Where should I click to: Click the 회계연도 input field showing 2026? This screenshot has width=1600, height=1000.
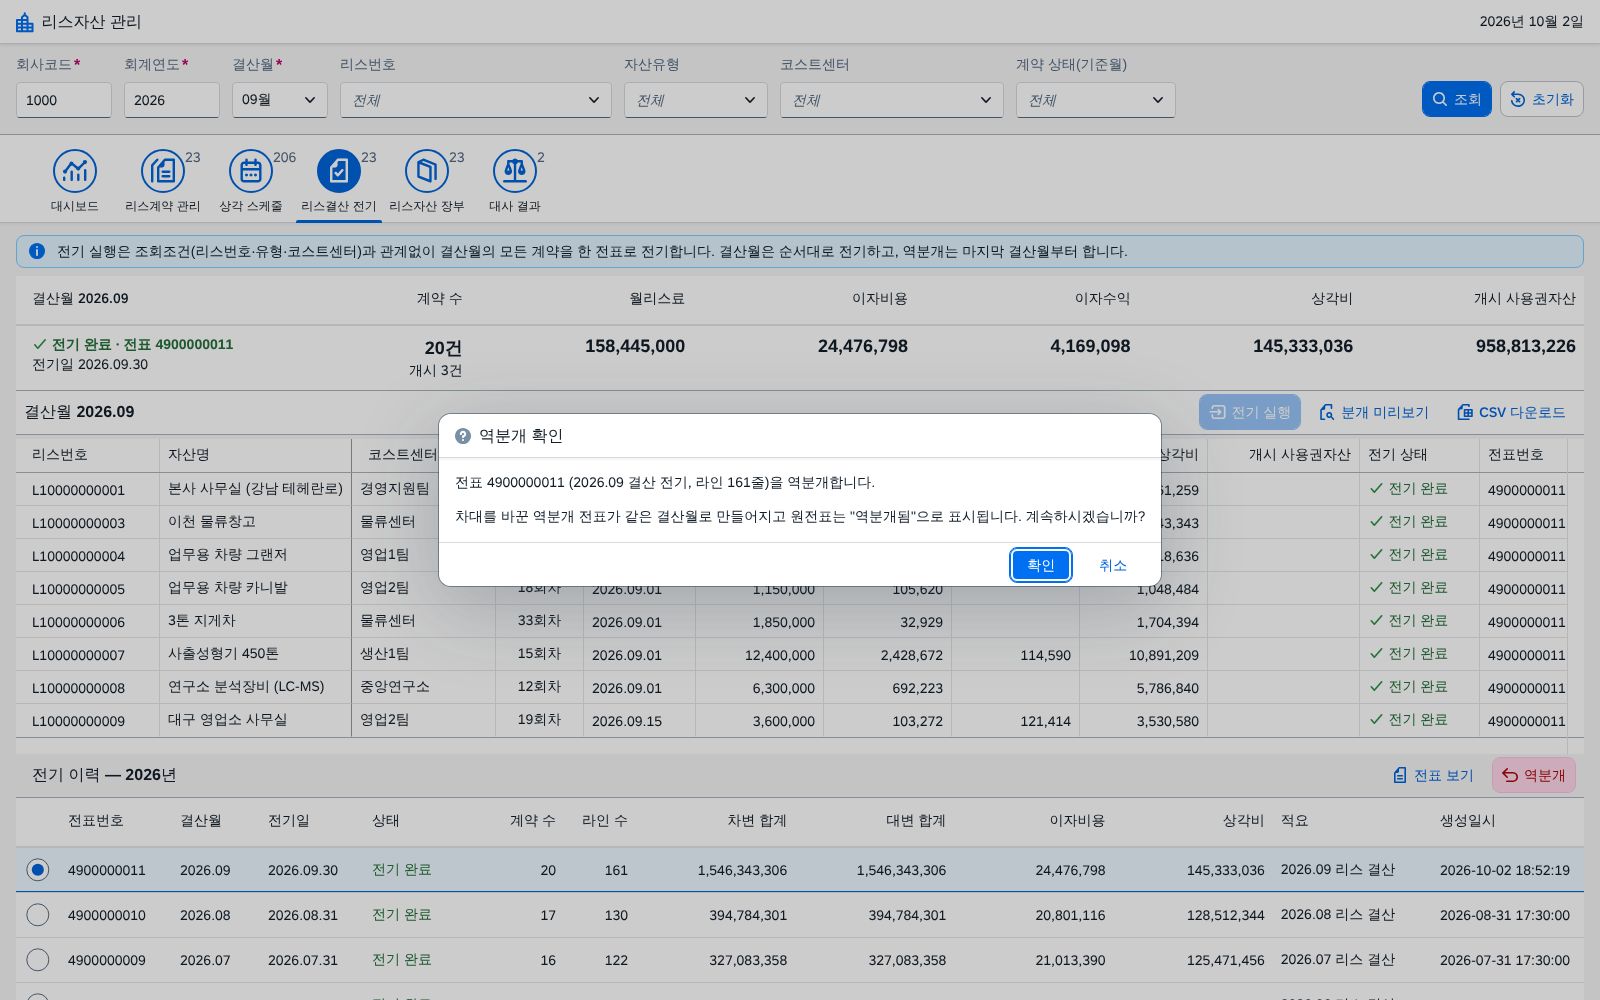[x=172, y=100]
